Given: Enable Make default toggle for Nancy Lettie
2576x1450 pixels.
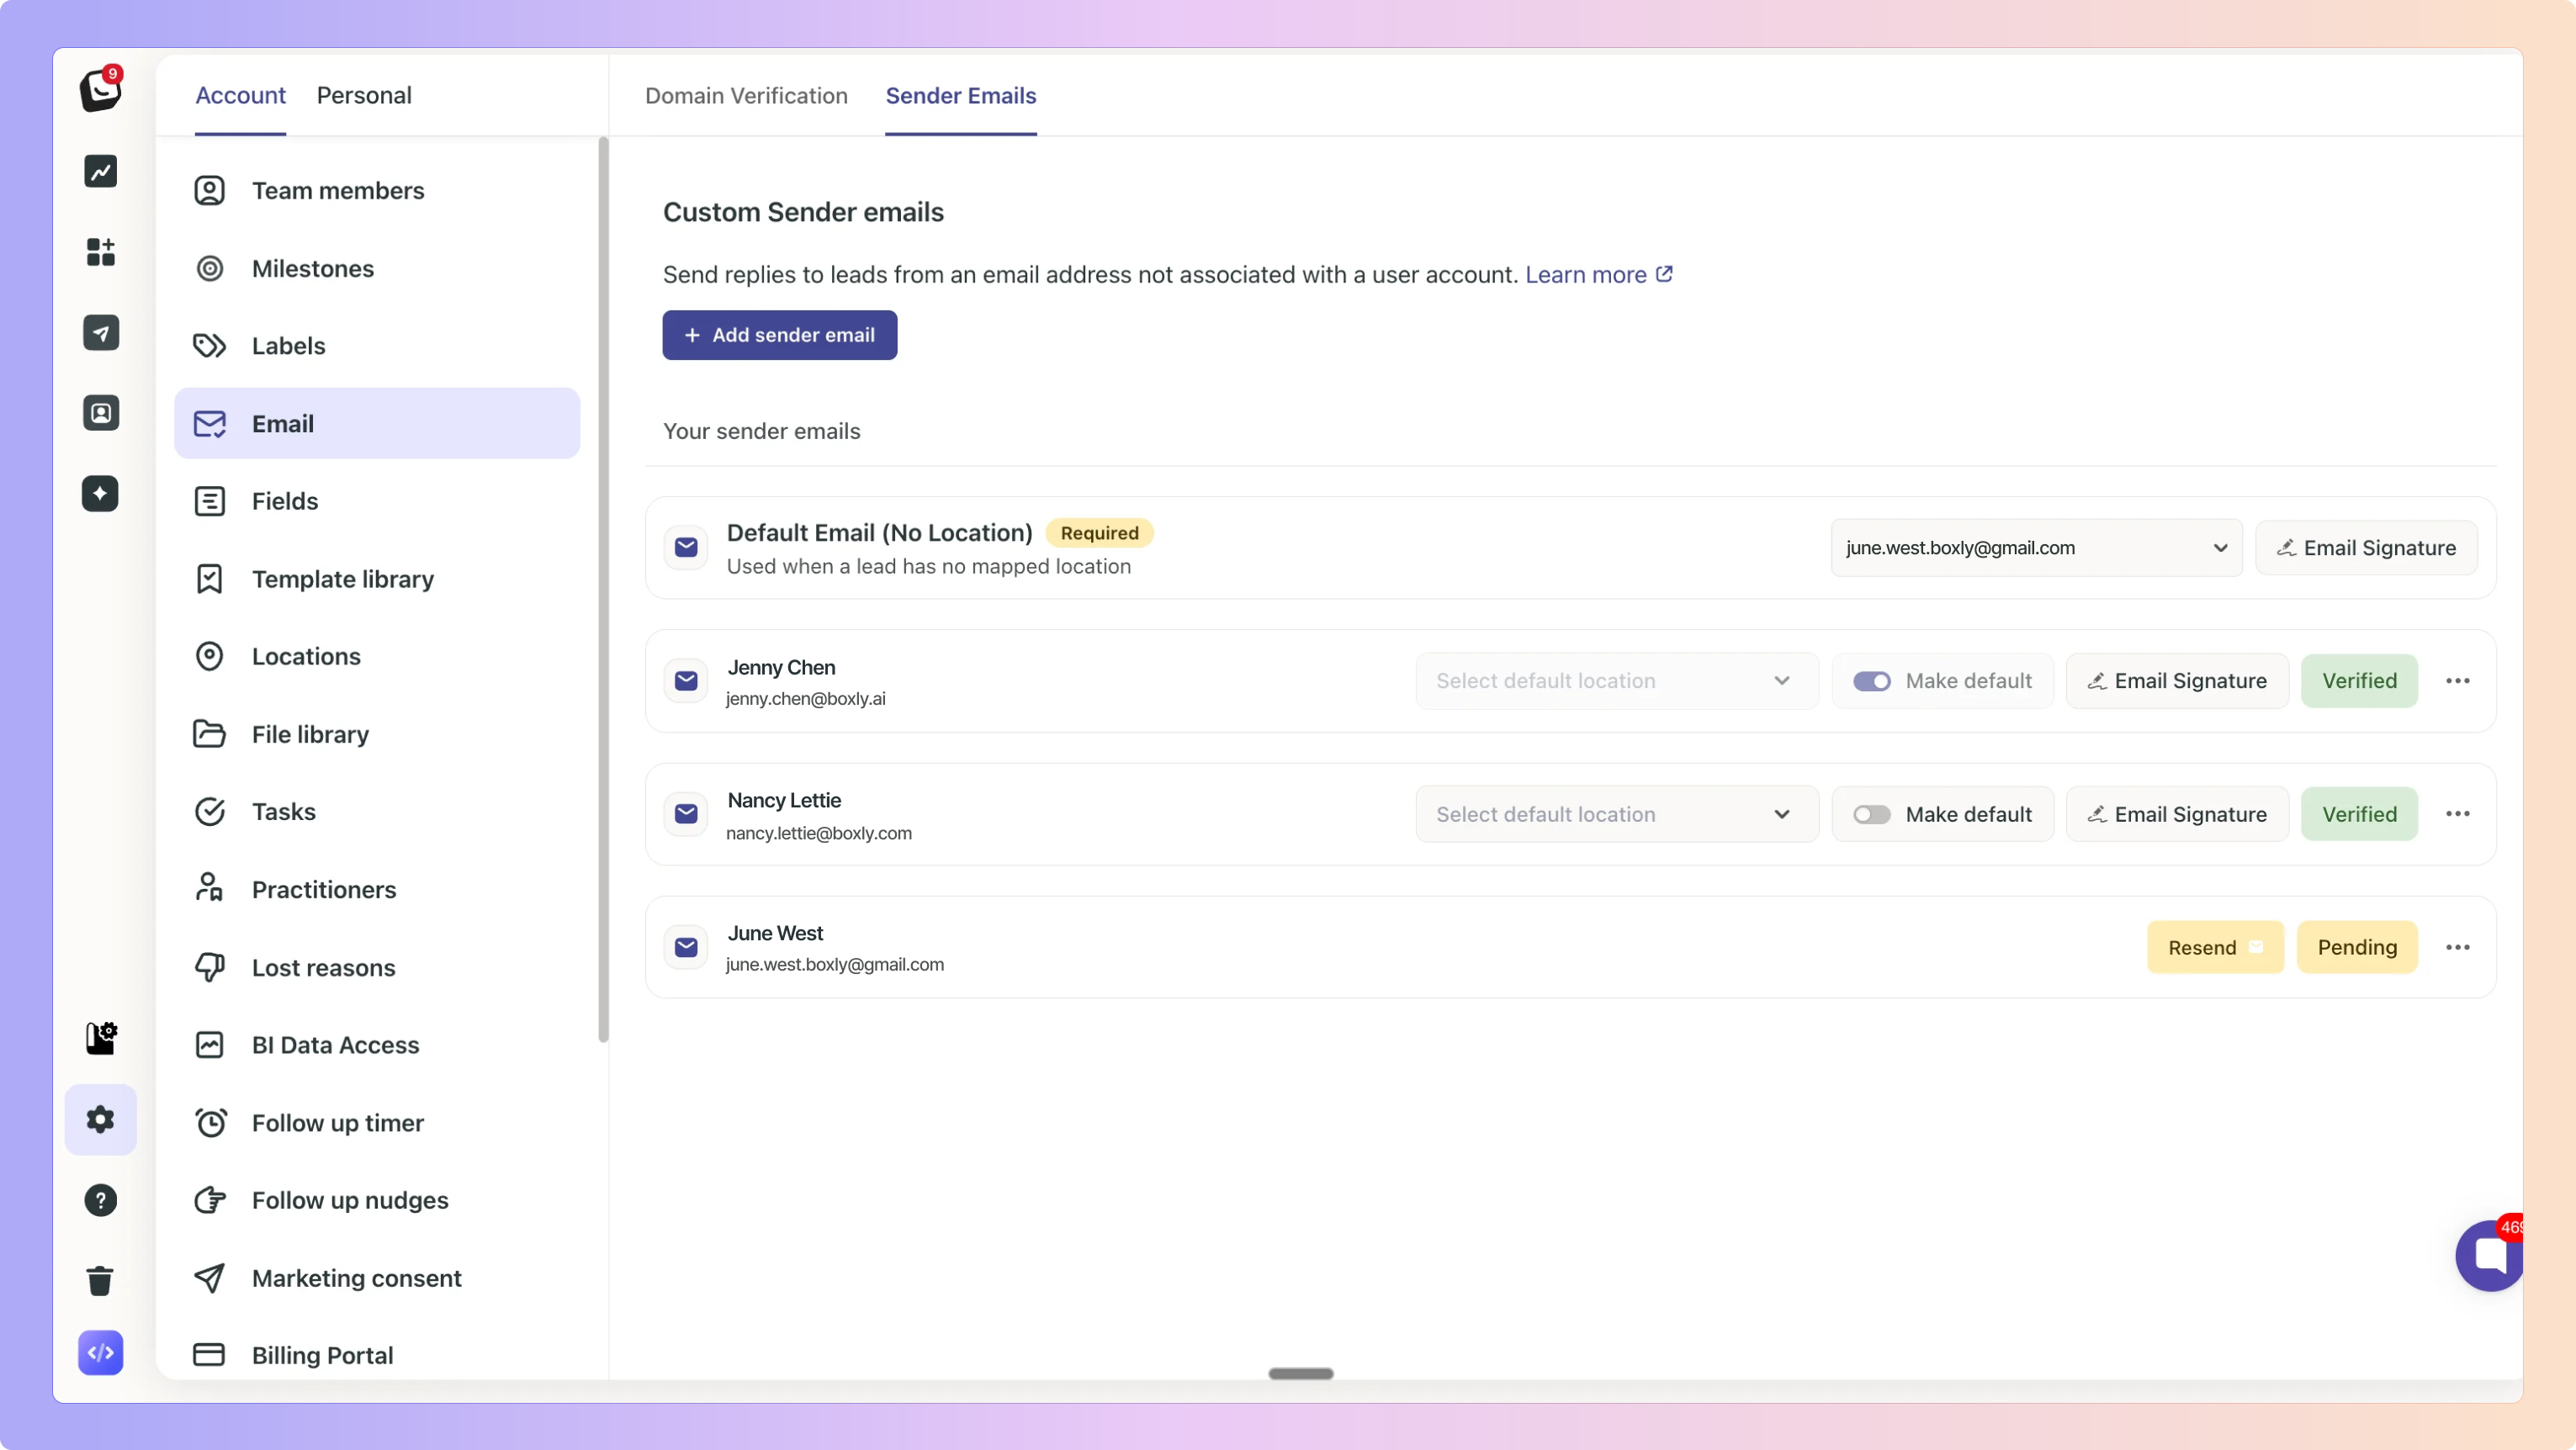Looking at the screenshot, I should [1871, 814].
